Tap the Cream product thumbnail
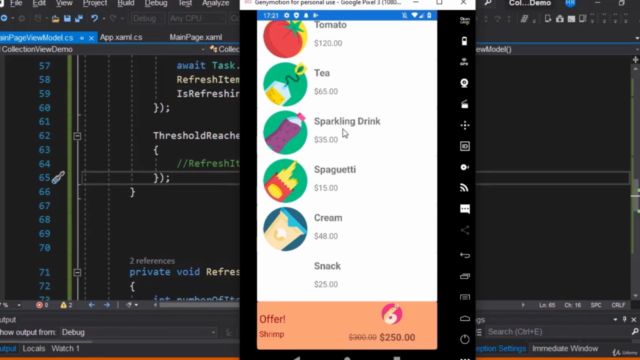The height and width of the screenshot is (360, 640). pyautogui.click(x=285, y=229)
